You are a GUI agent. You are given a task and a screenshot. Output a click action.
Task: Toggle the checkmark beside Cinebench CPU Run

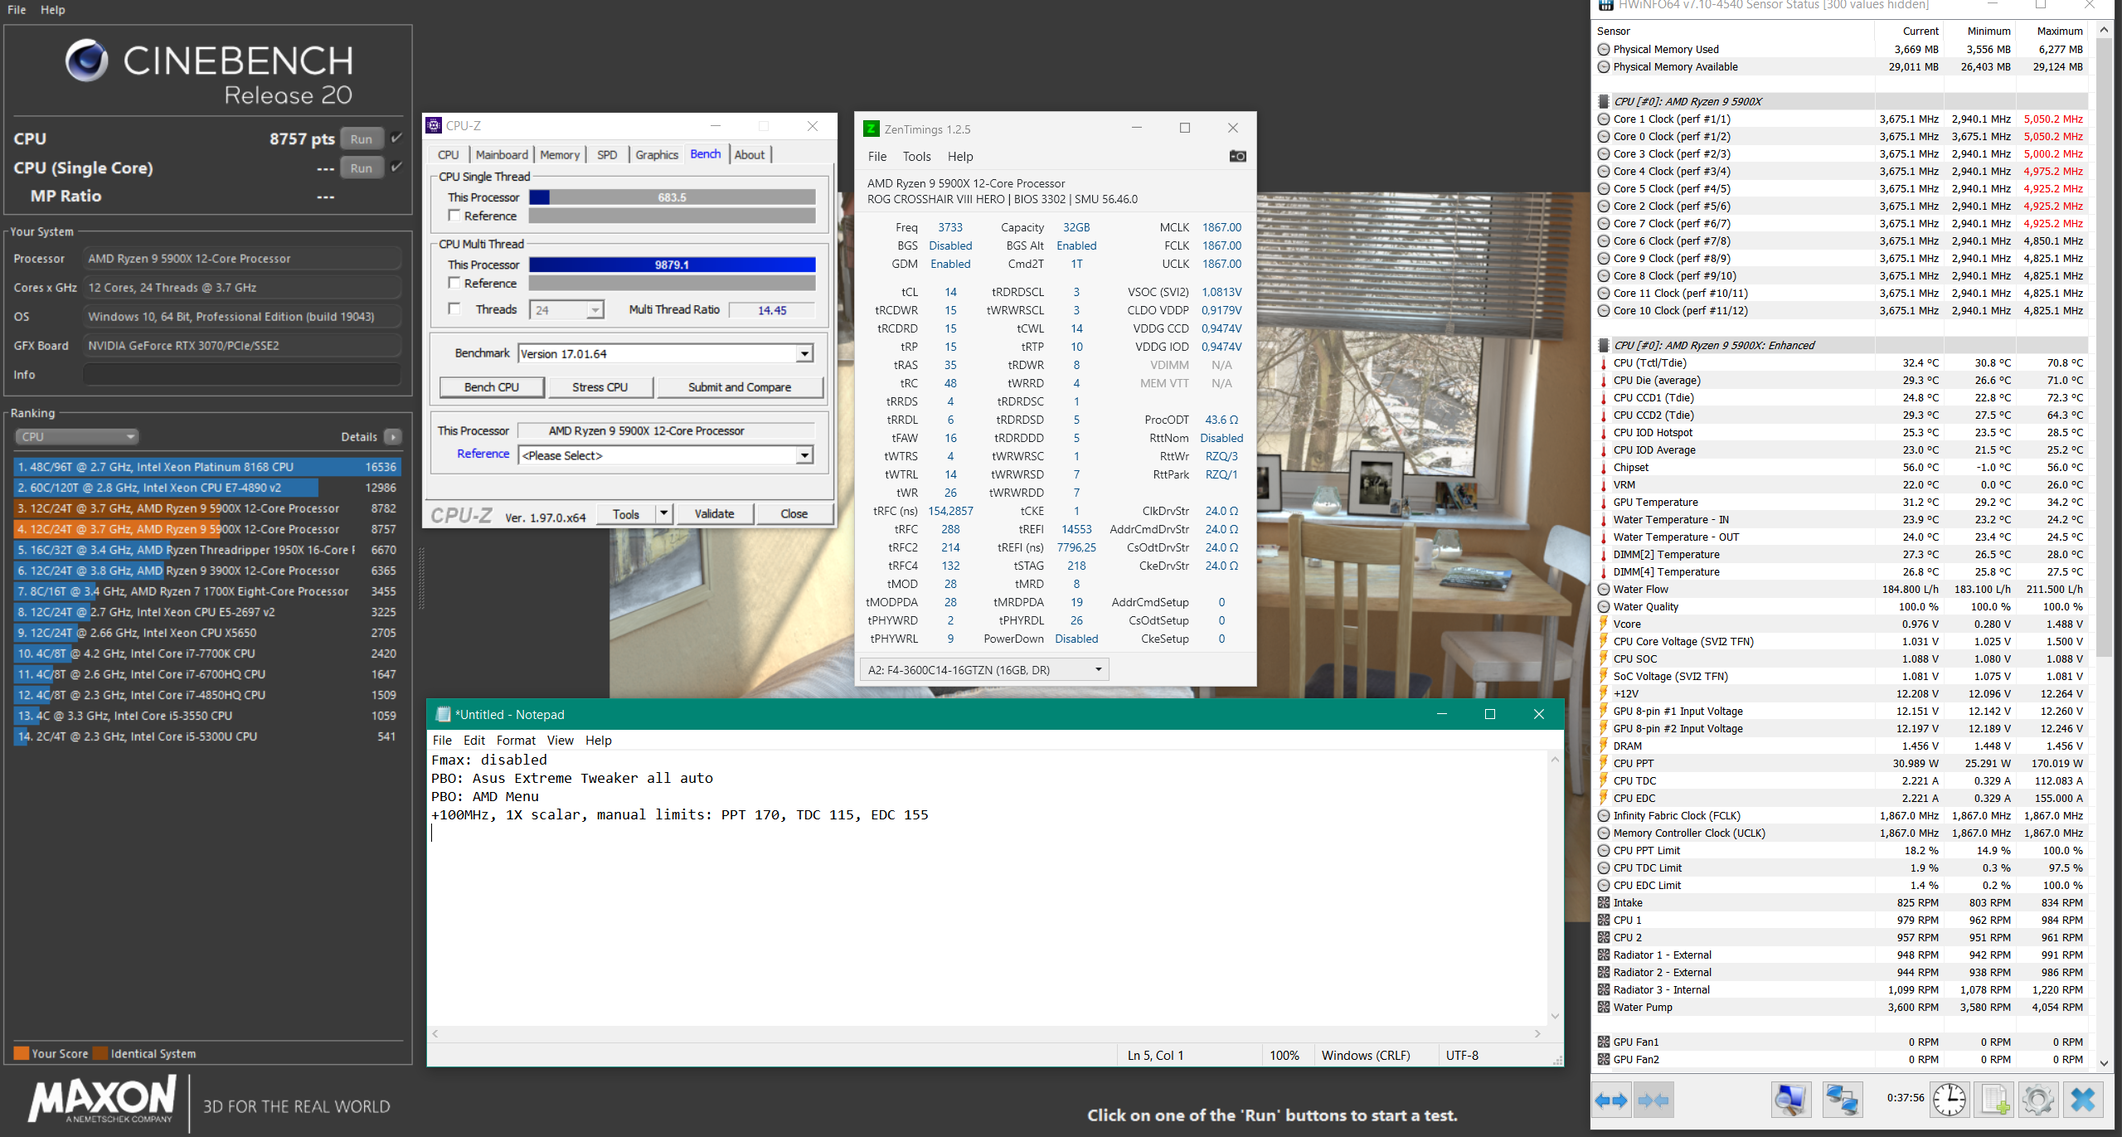tap(397, 138)
